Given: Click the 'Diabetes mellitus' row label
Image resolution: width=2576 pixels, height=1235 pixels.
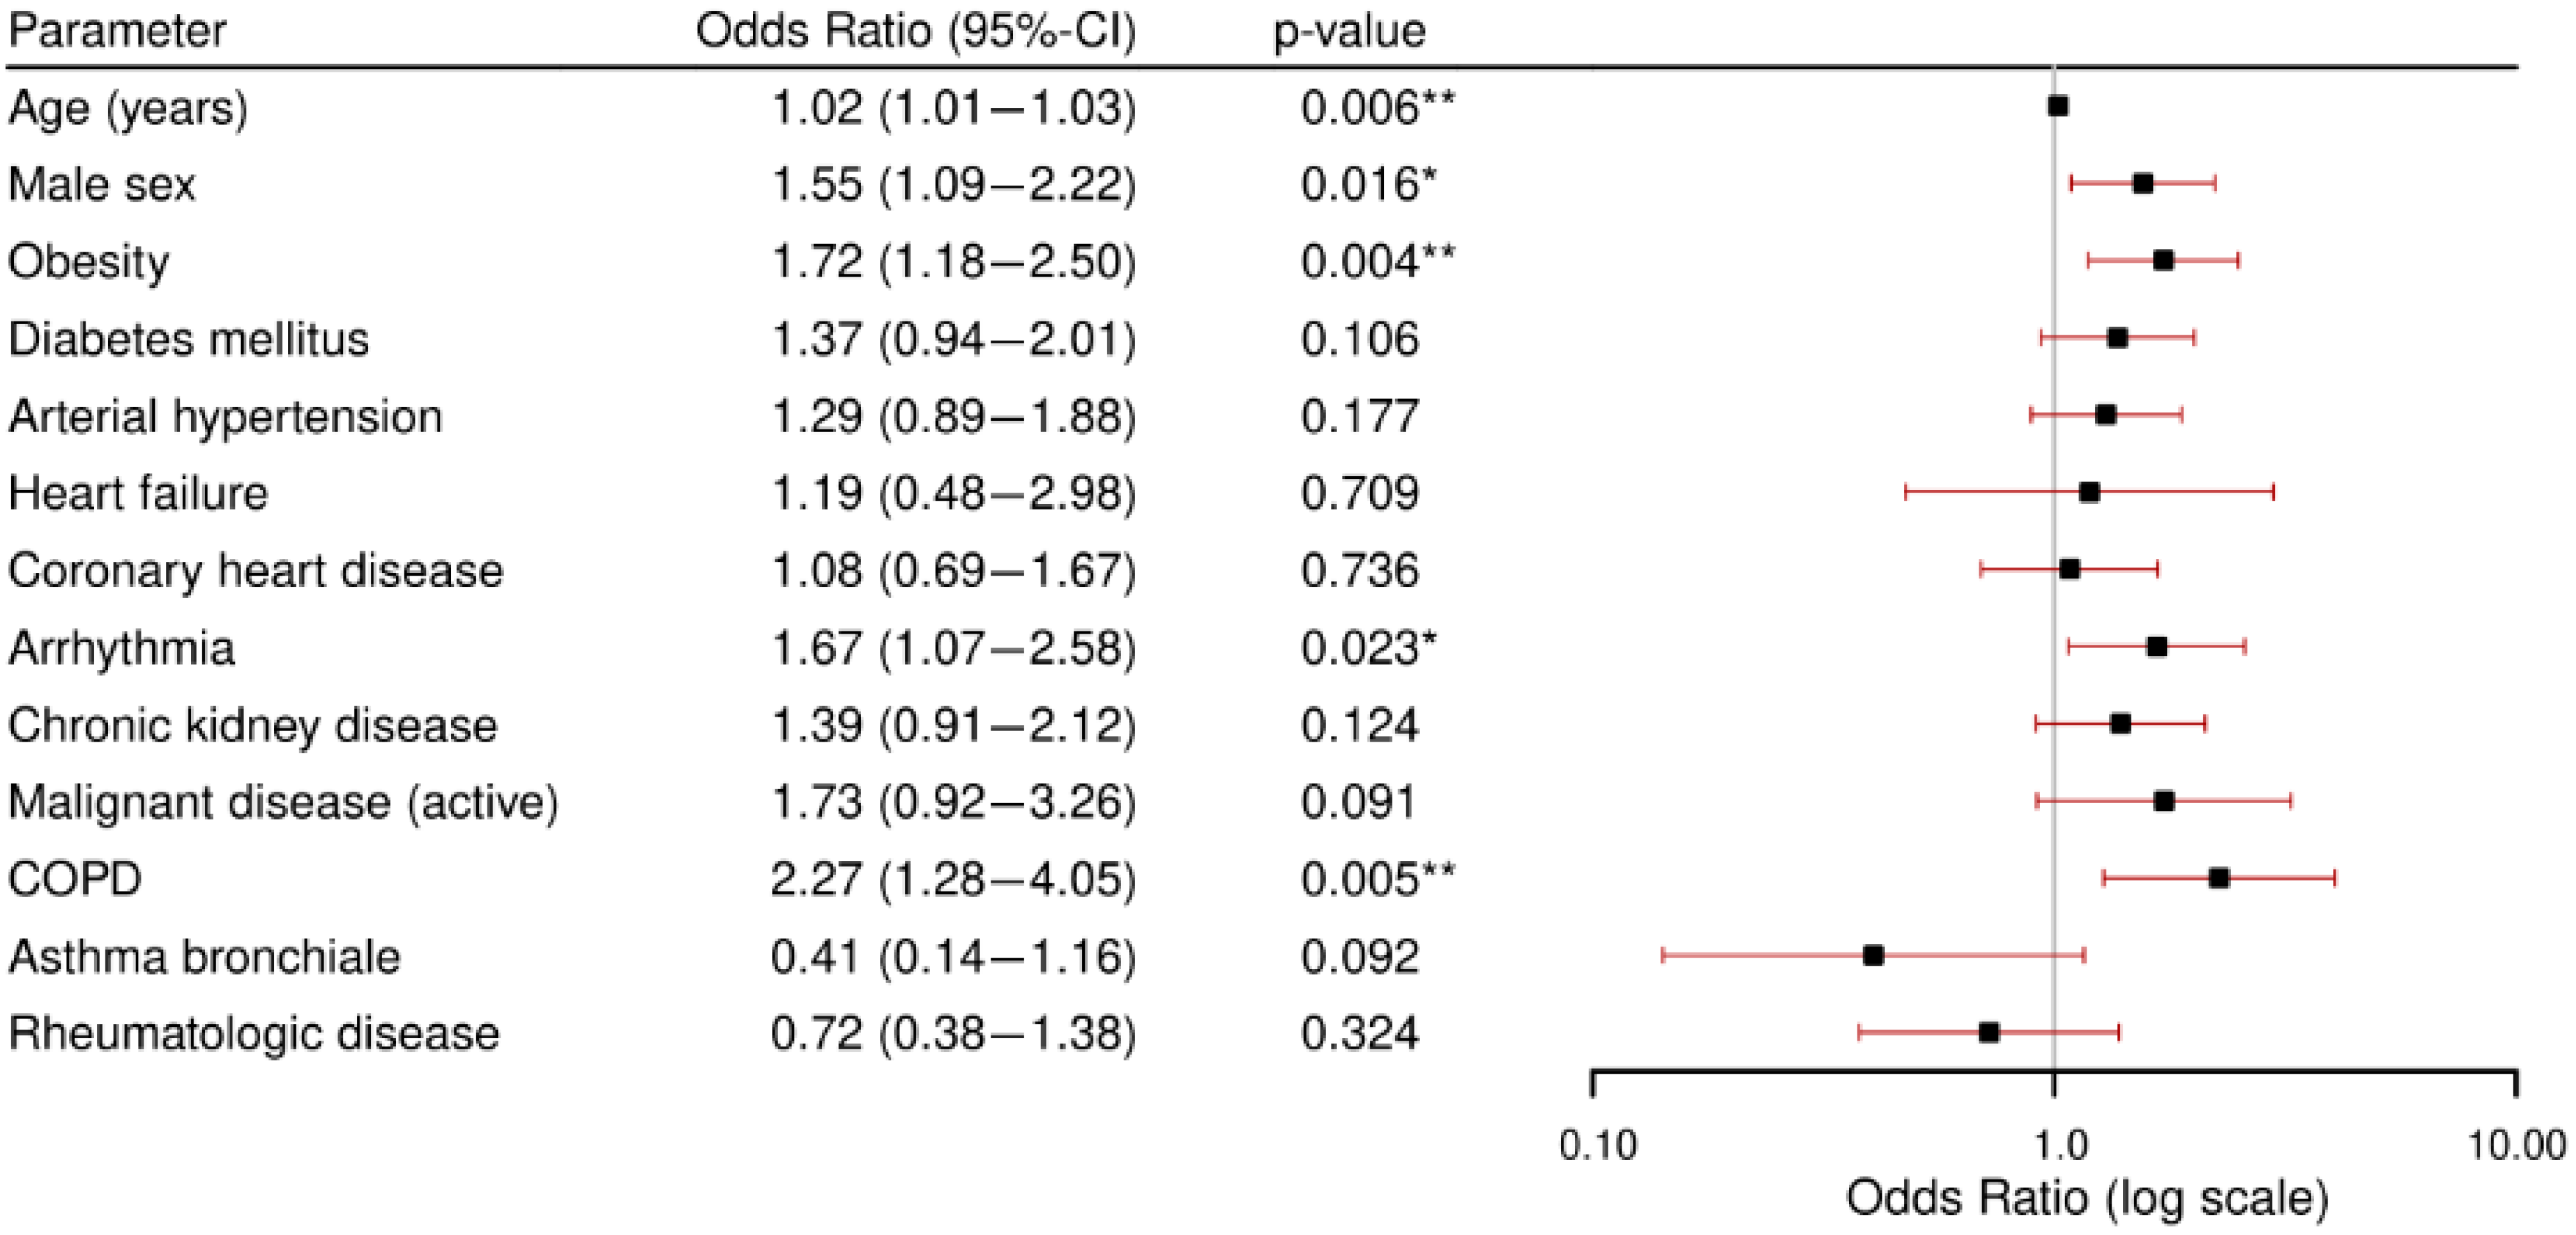Looking at the screenshot, I should point(189,339).
